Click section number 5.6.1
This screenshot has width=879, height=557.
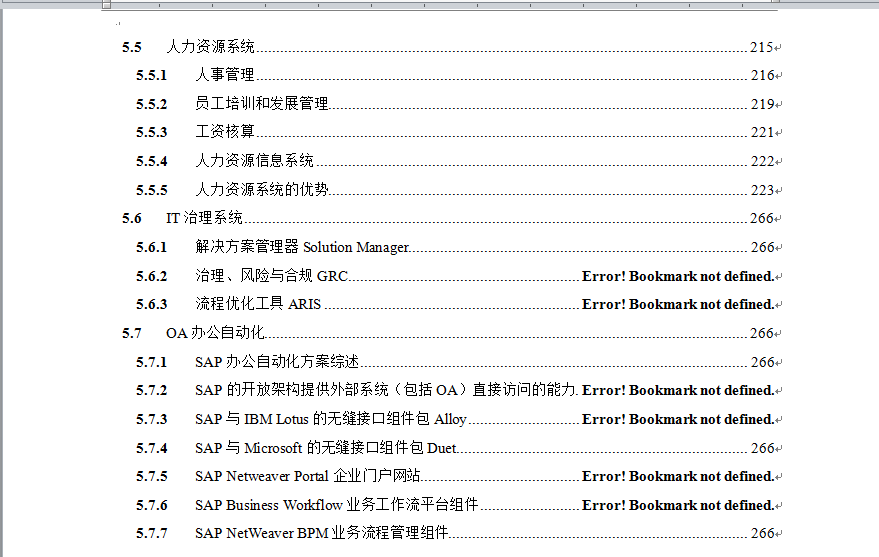pyautogui.click(x=151, y=247)
